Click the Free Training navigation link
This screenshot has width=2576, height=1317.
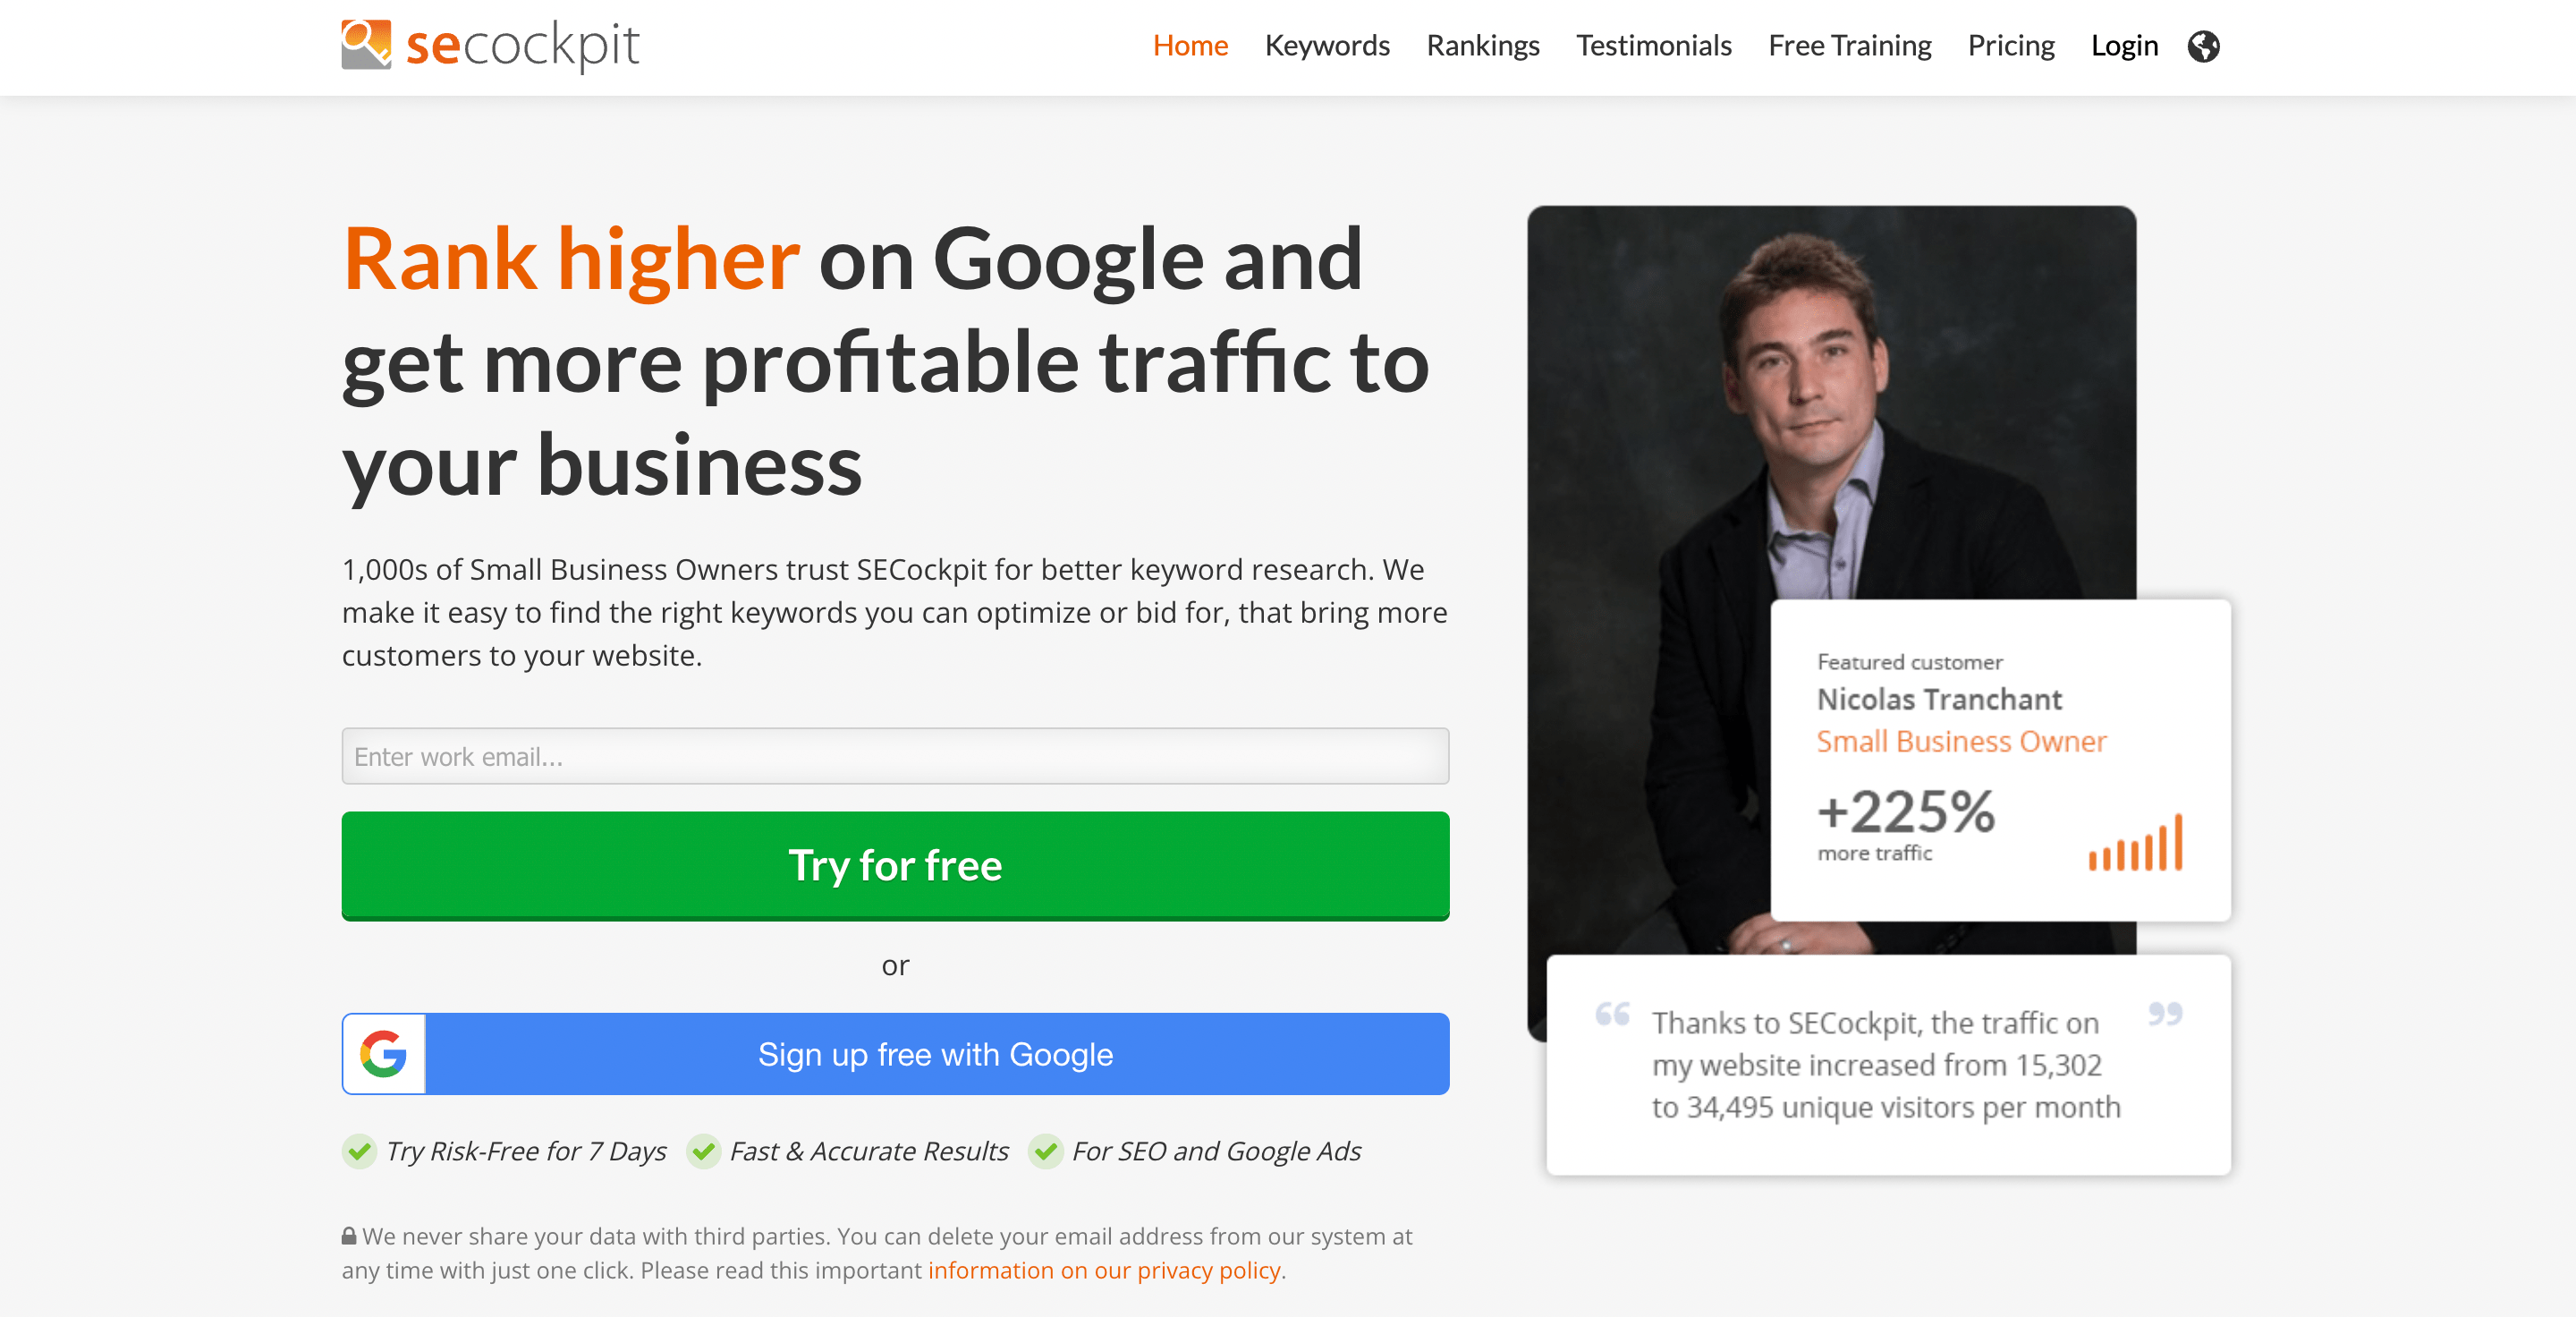coord(1847,46)
